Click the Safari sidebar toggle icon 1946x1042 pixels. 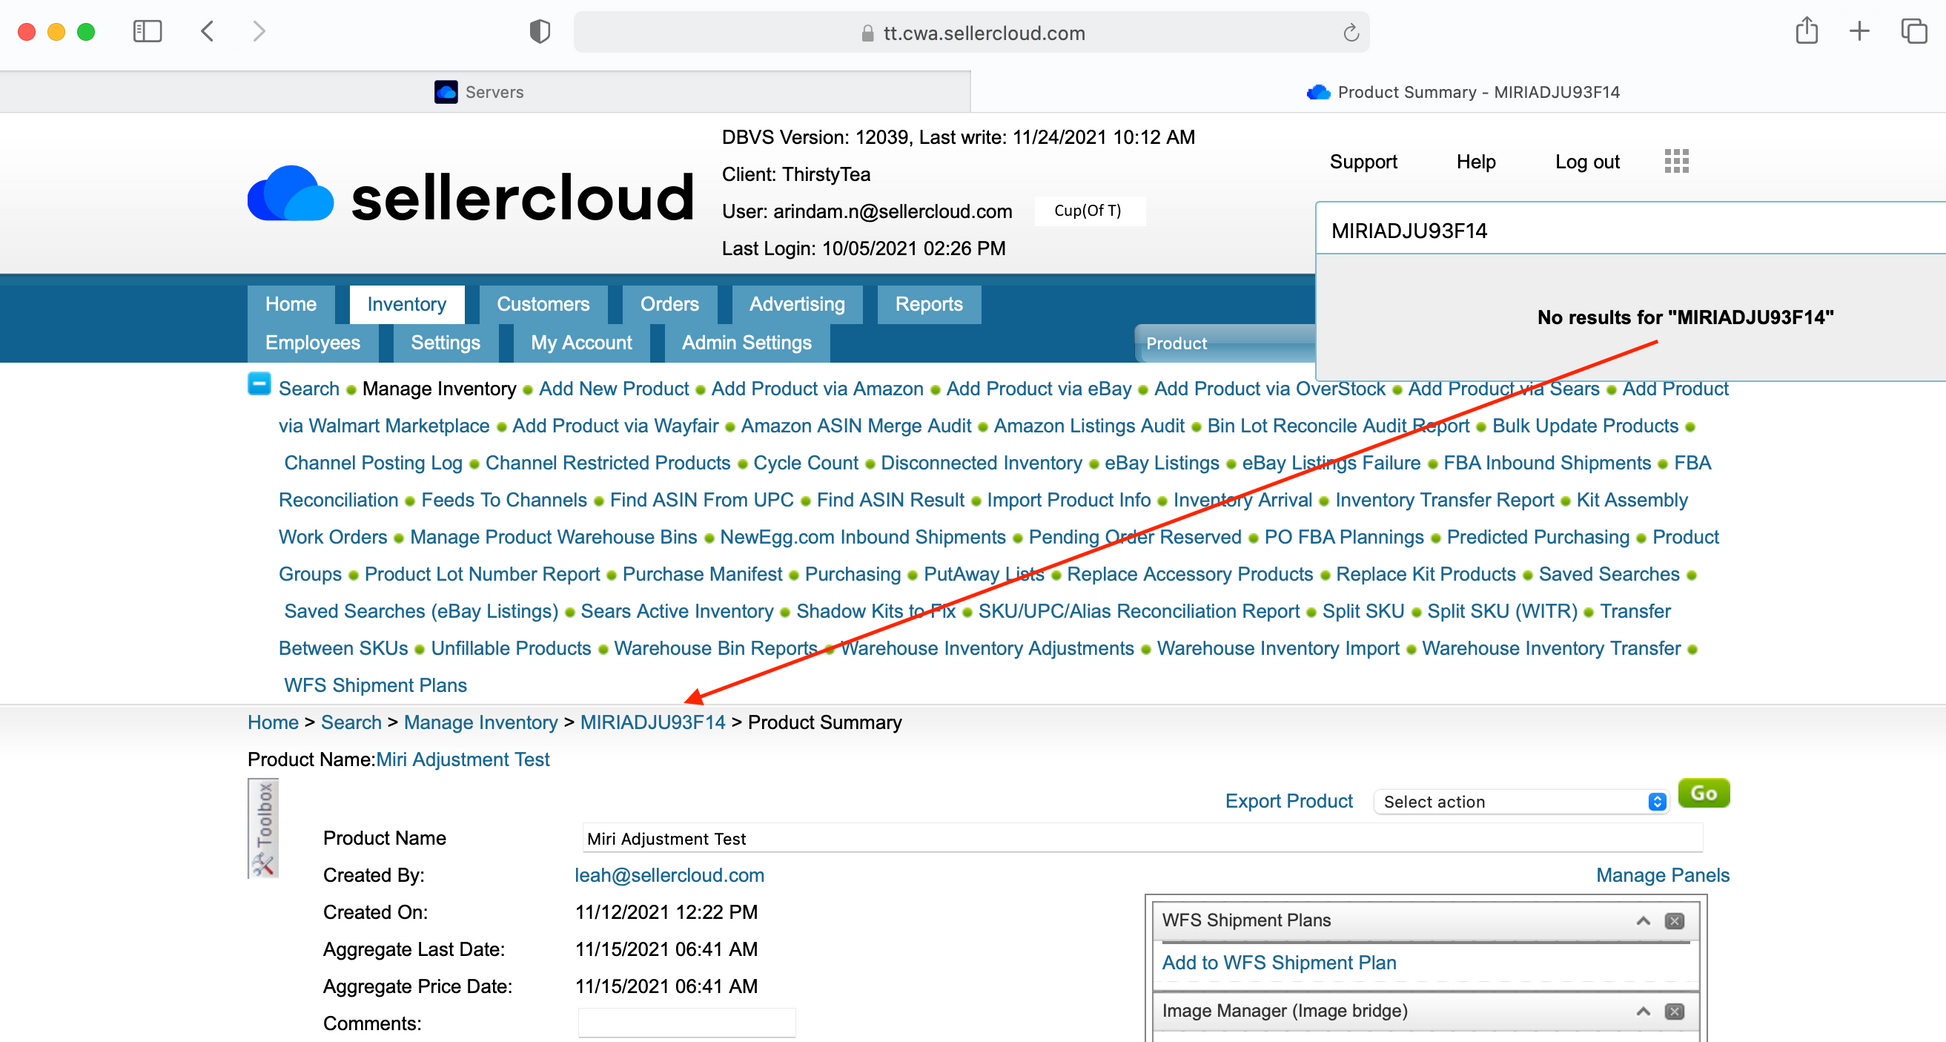pyautogui.click(x=147, y=32)
